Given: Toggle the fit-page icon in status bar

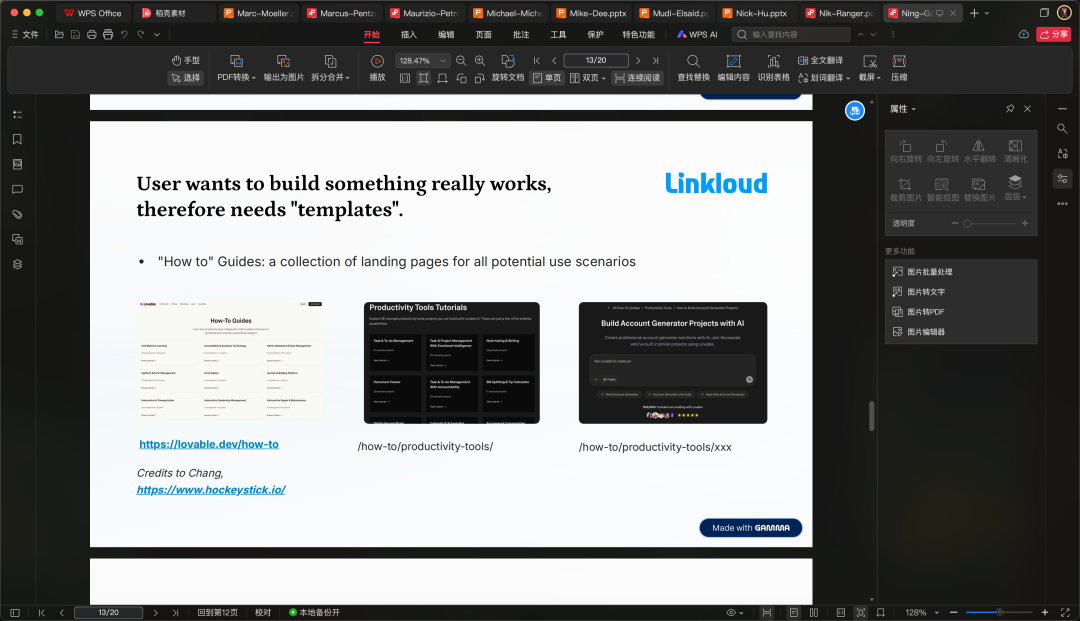Looking at the screenshot, I should [x=860, y=612].
